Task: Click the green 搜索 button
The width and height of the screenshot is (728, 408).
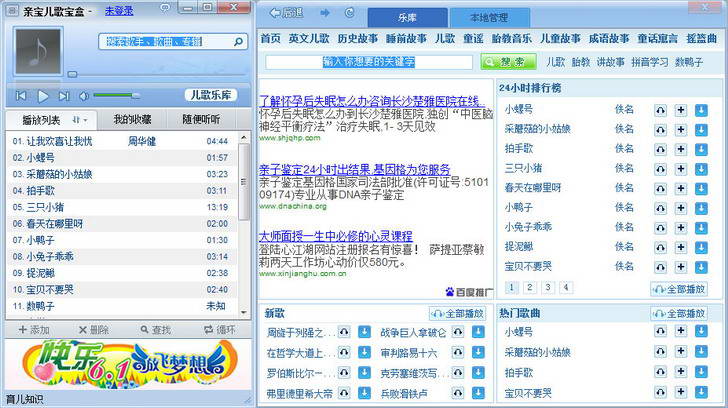Action: coord(508,62)
